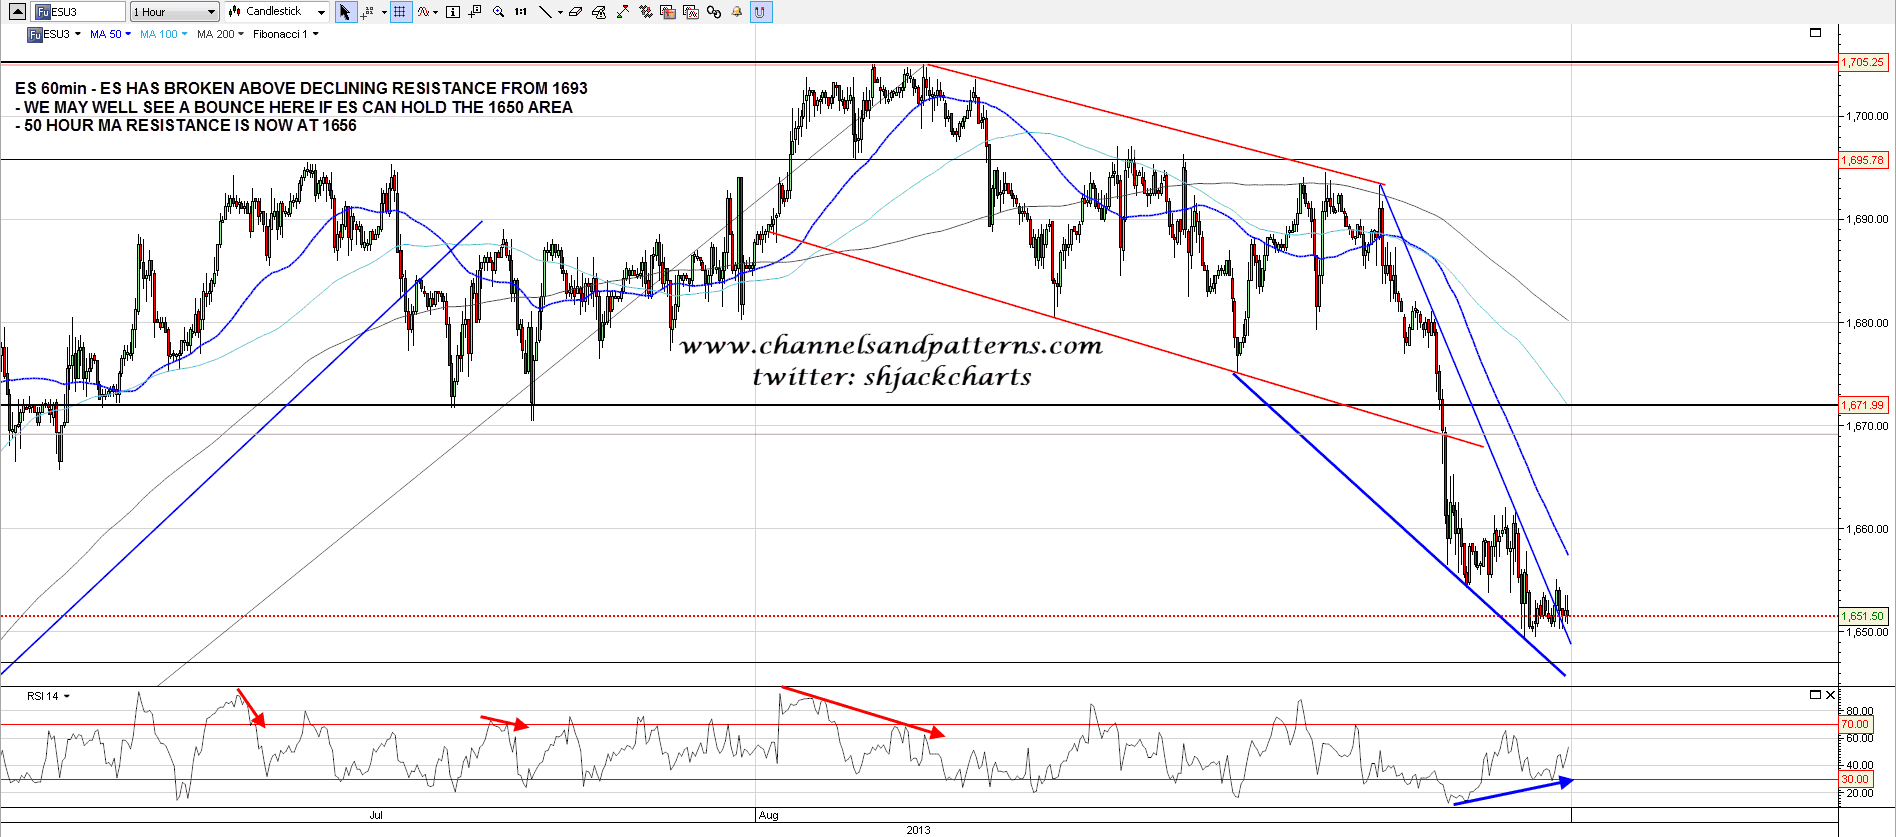
Task: Expand the RSI 14 indicator menu
Action: [48, 696]
